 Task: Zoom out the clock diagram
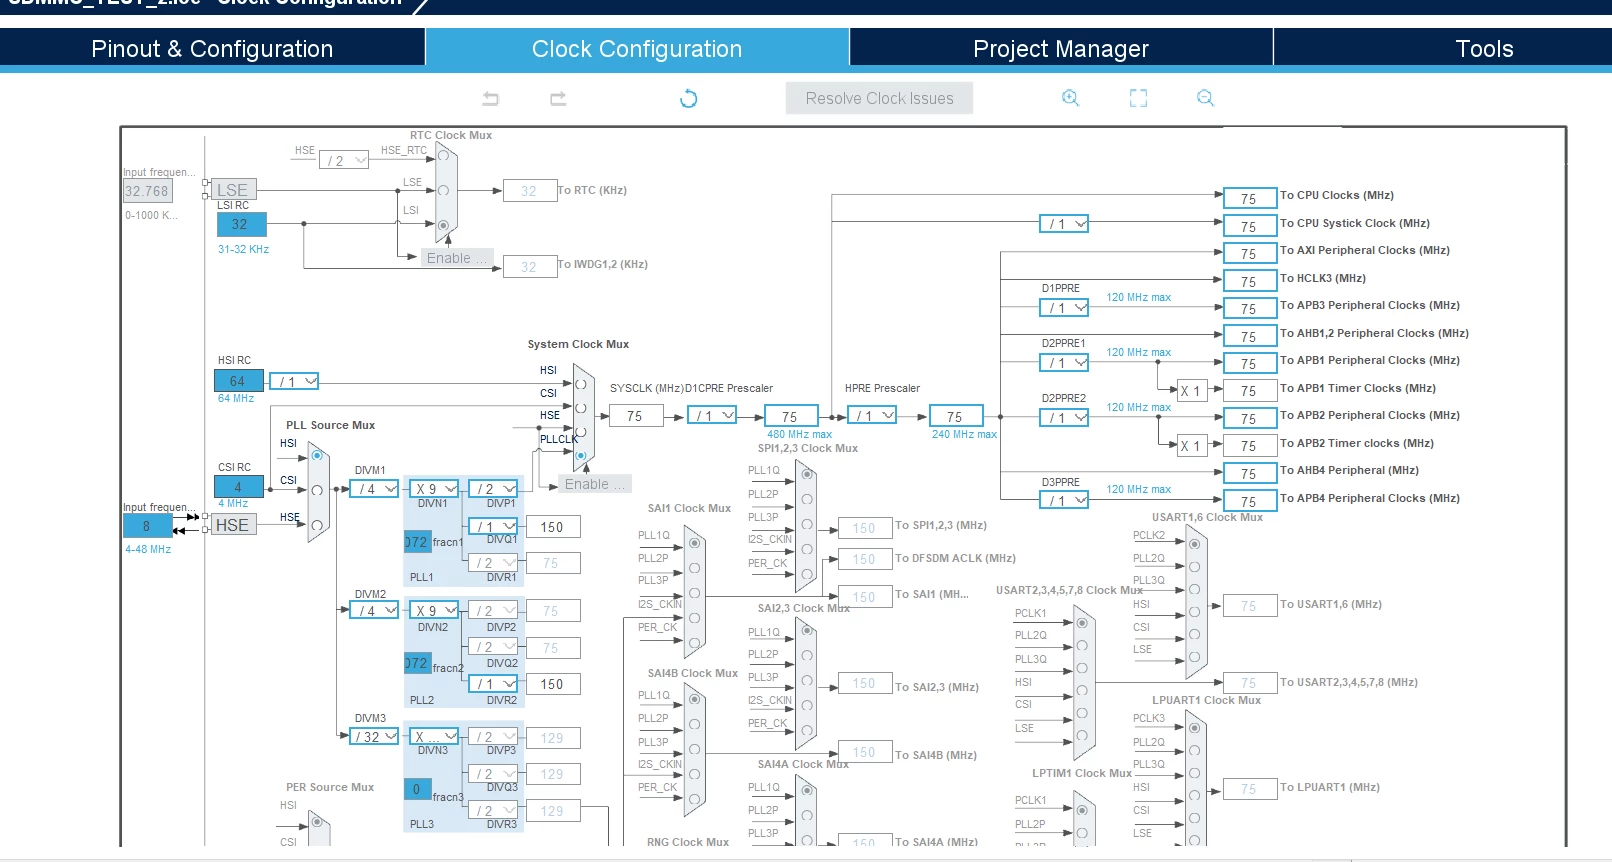point(1205,98)
